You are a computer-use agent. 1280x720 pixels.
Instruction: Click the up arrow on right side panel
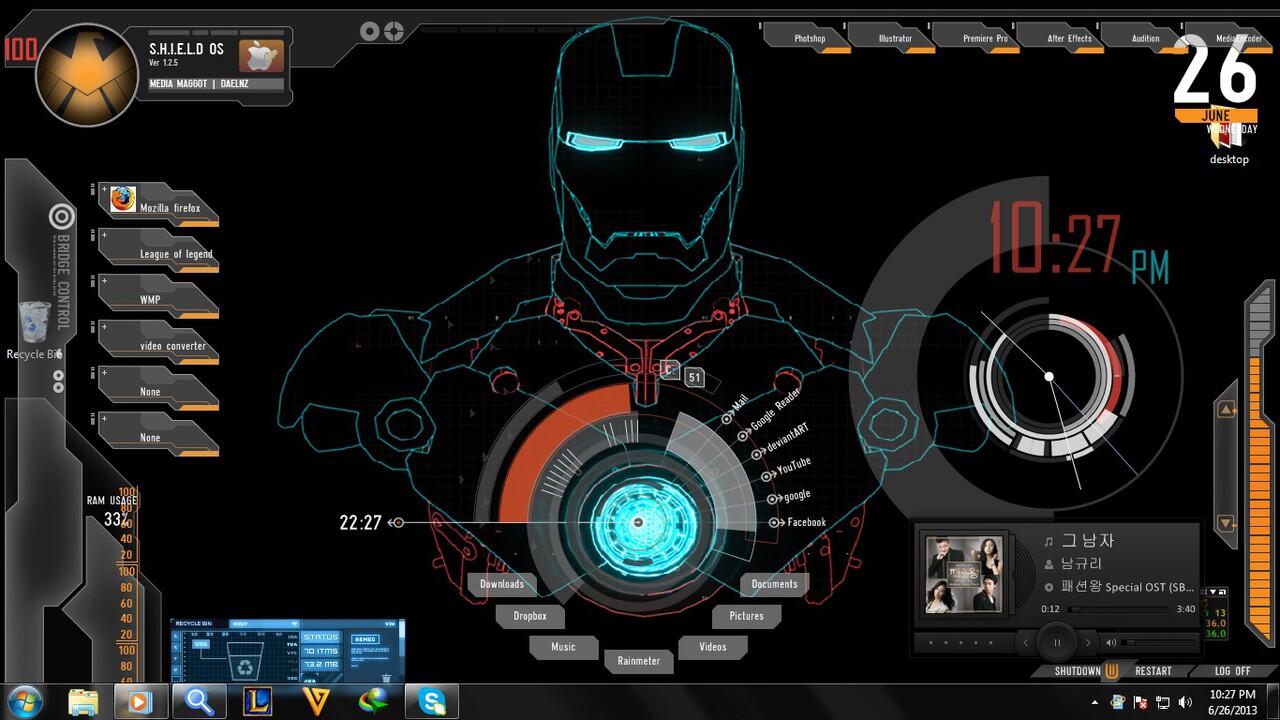tap(1226, 409)
